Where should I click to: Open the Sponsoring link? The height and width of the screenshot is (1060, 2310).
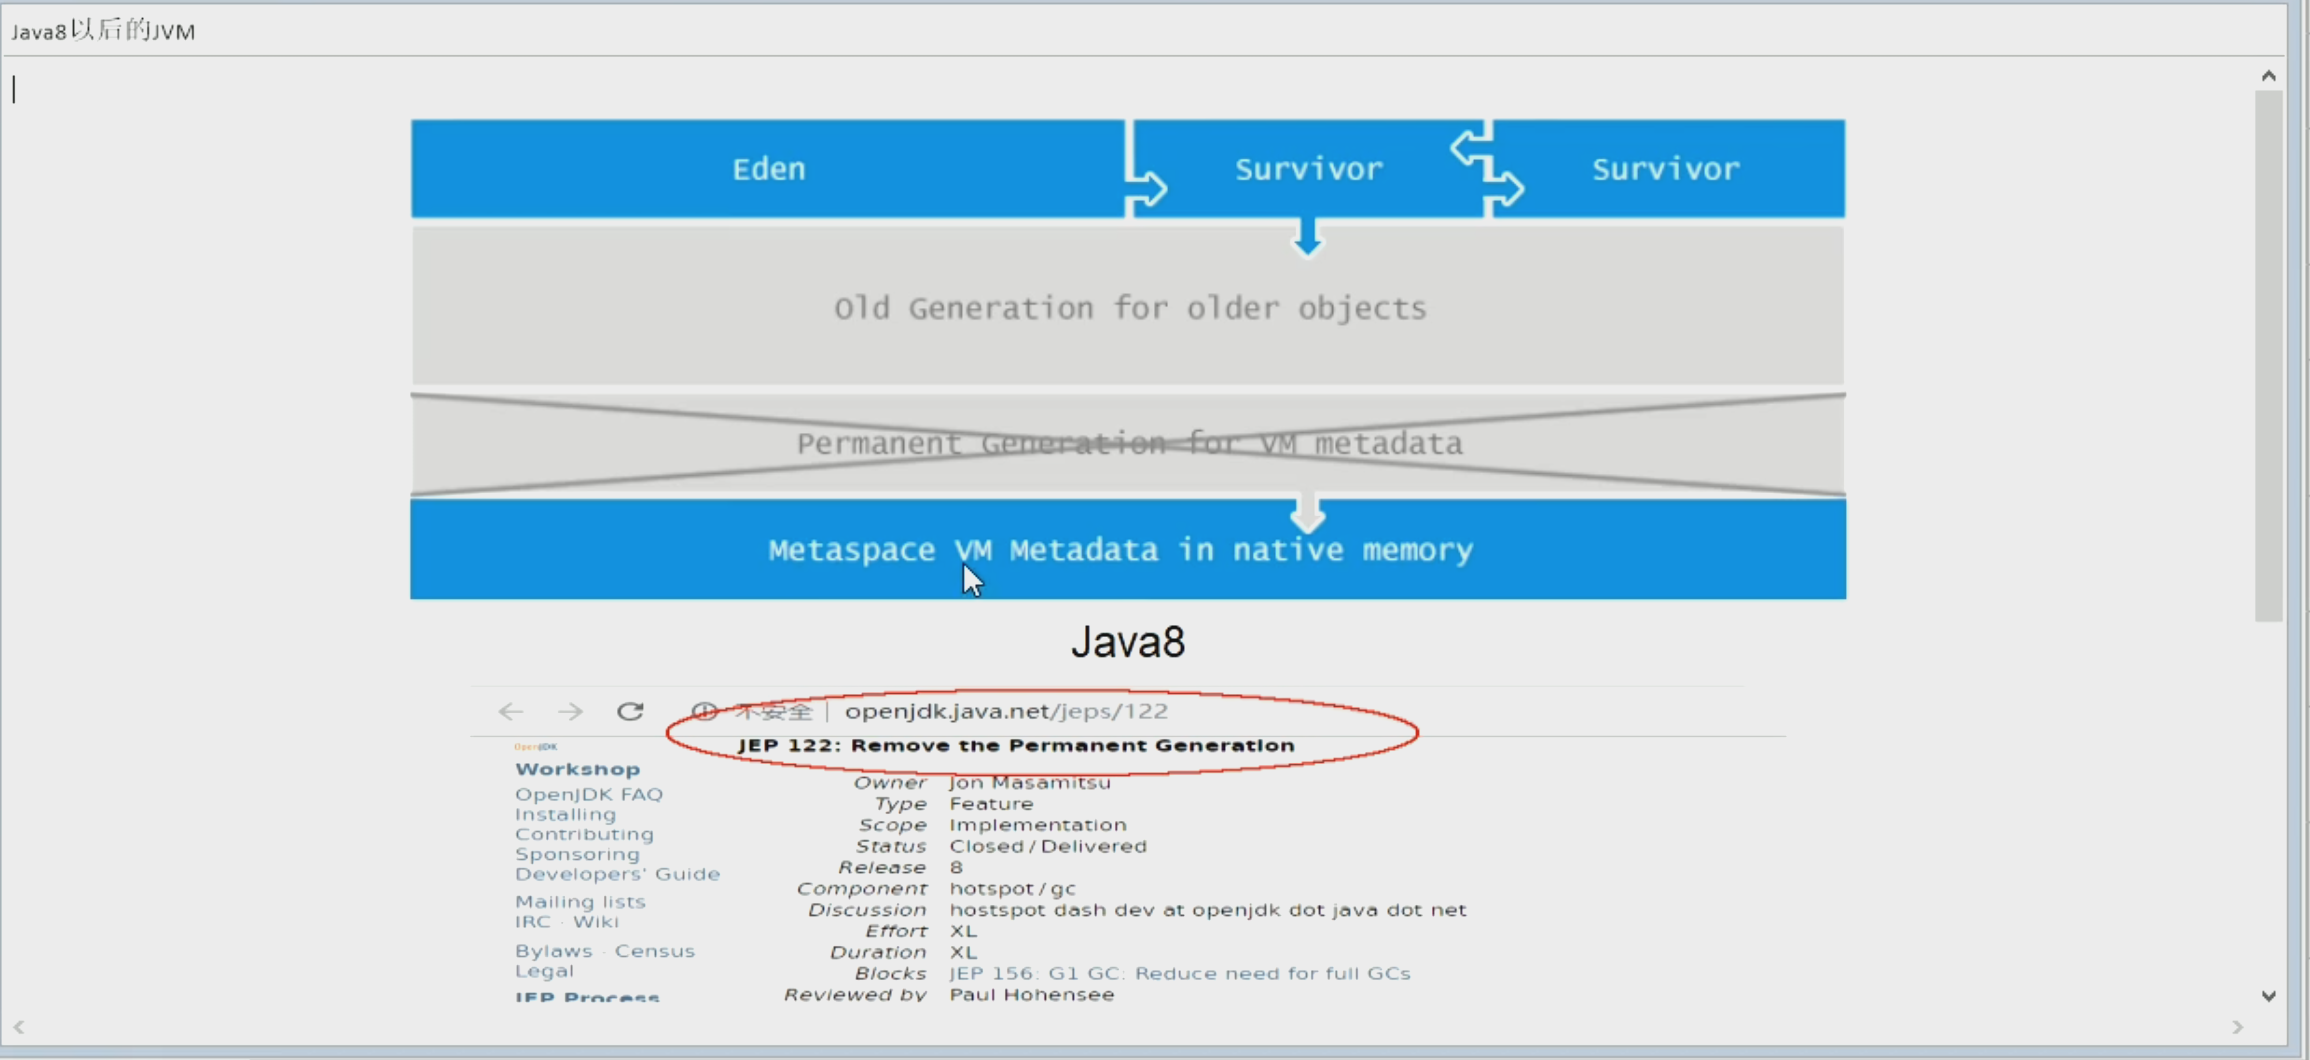point(577,854)
